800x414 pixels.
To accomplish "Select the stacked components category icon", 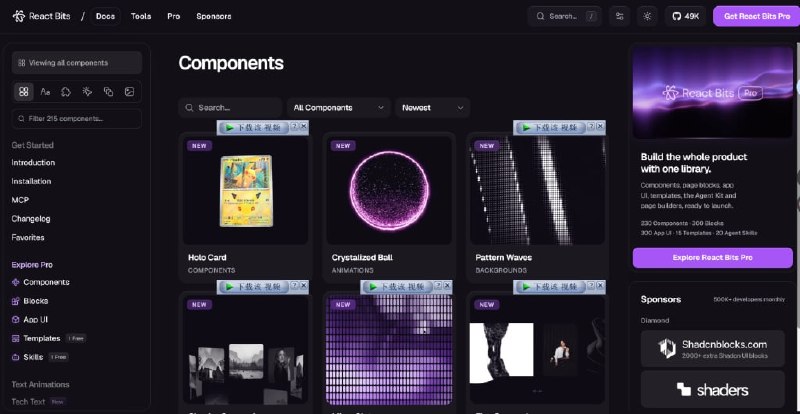I will pyautogui.click(x=108, y=92).
